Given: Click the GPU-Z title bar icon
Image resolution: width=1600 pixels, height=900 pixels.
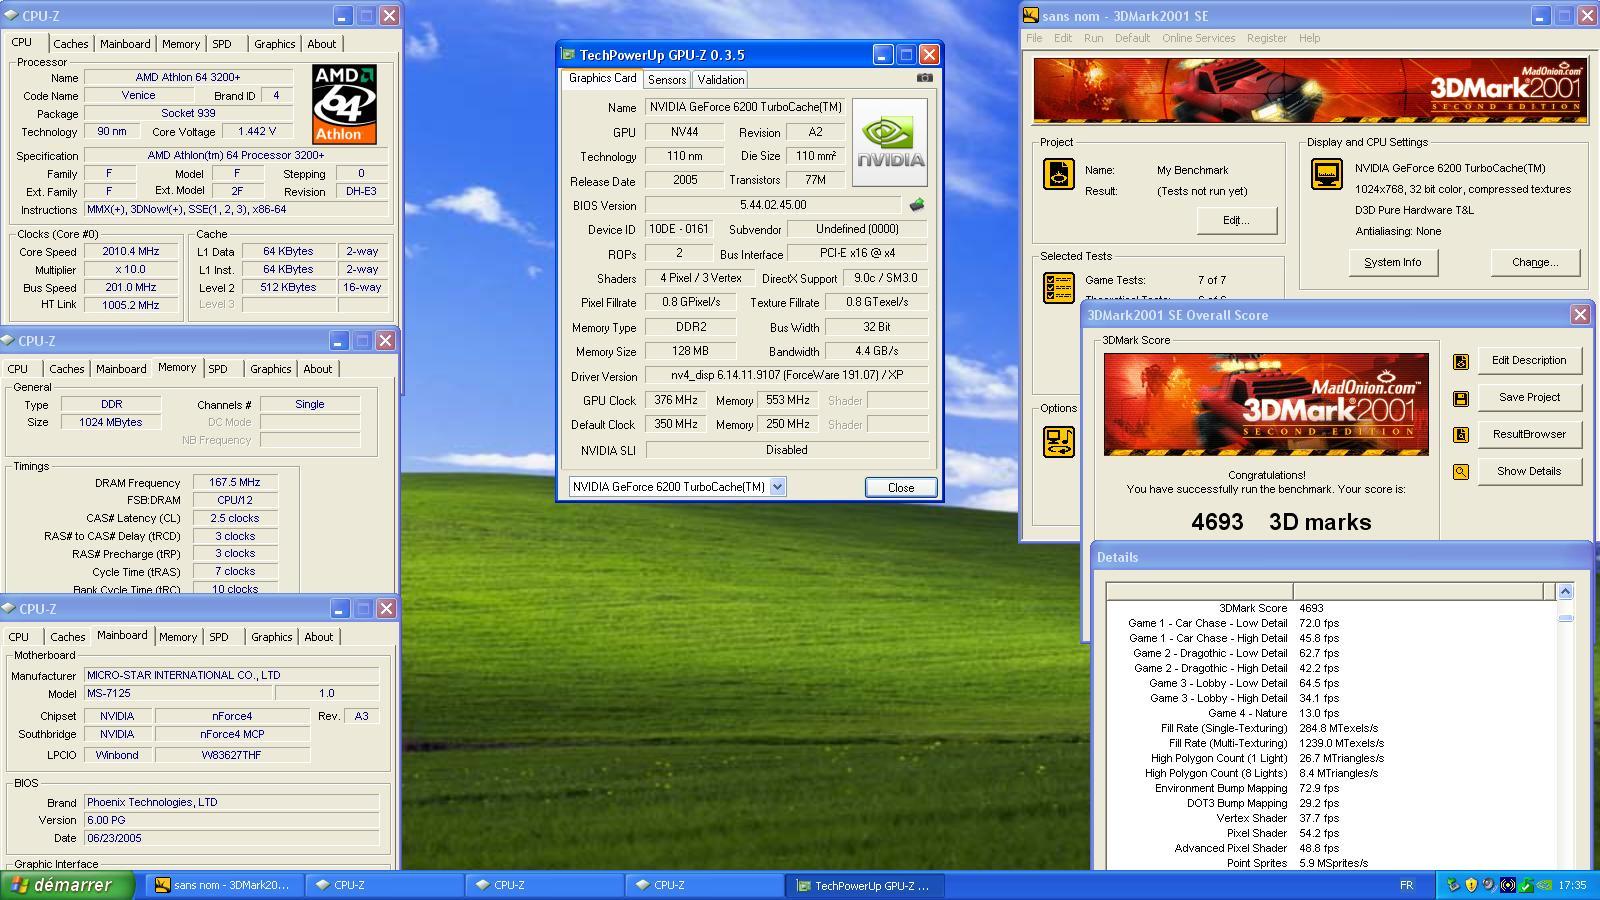Looking at the screenshot, I should click(569, 55).
